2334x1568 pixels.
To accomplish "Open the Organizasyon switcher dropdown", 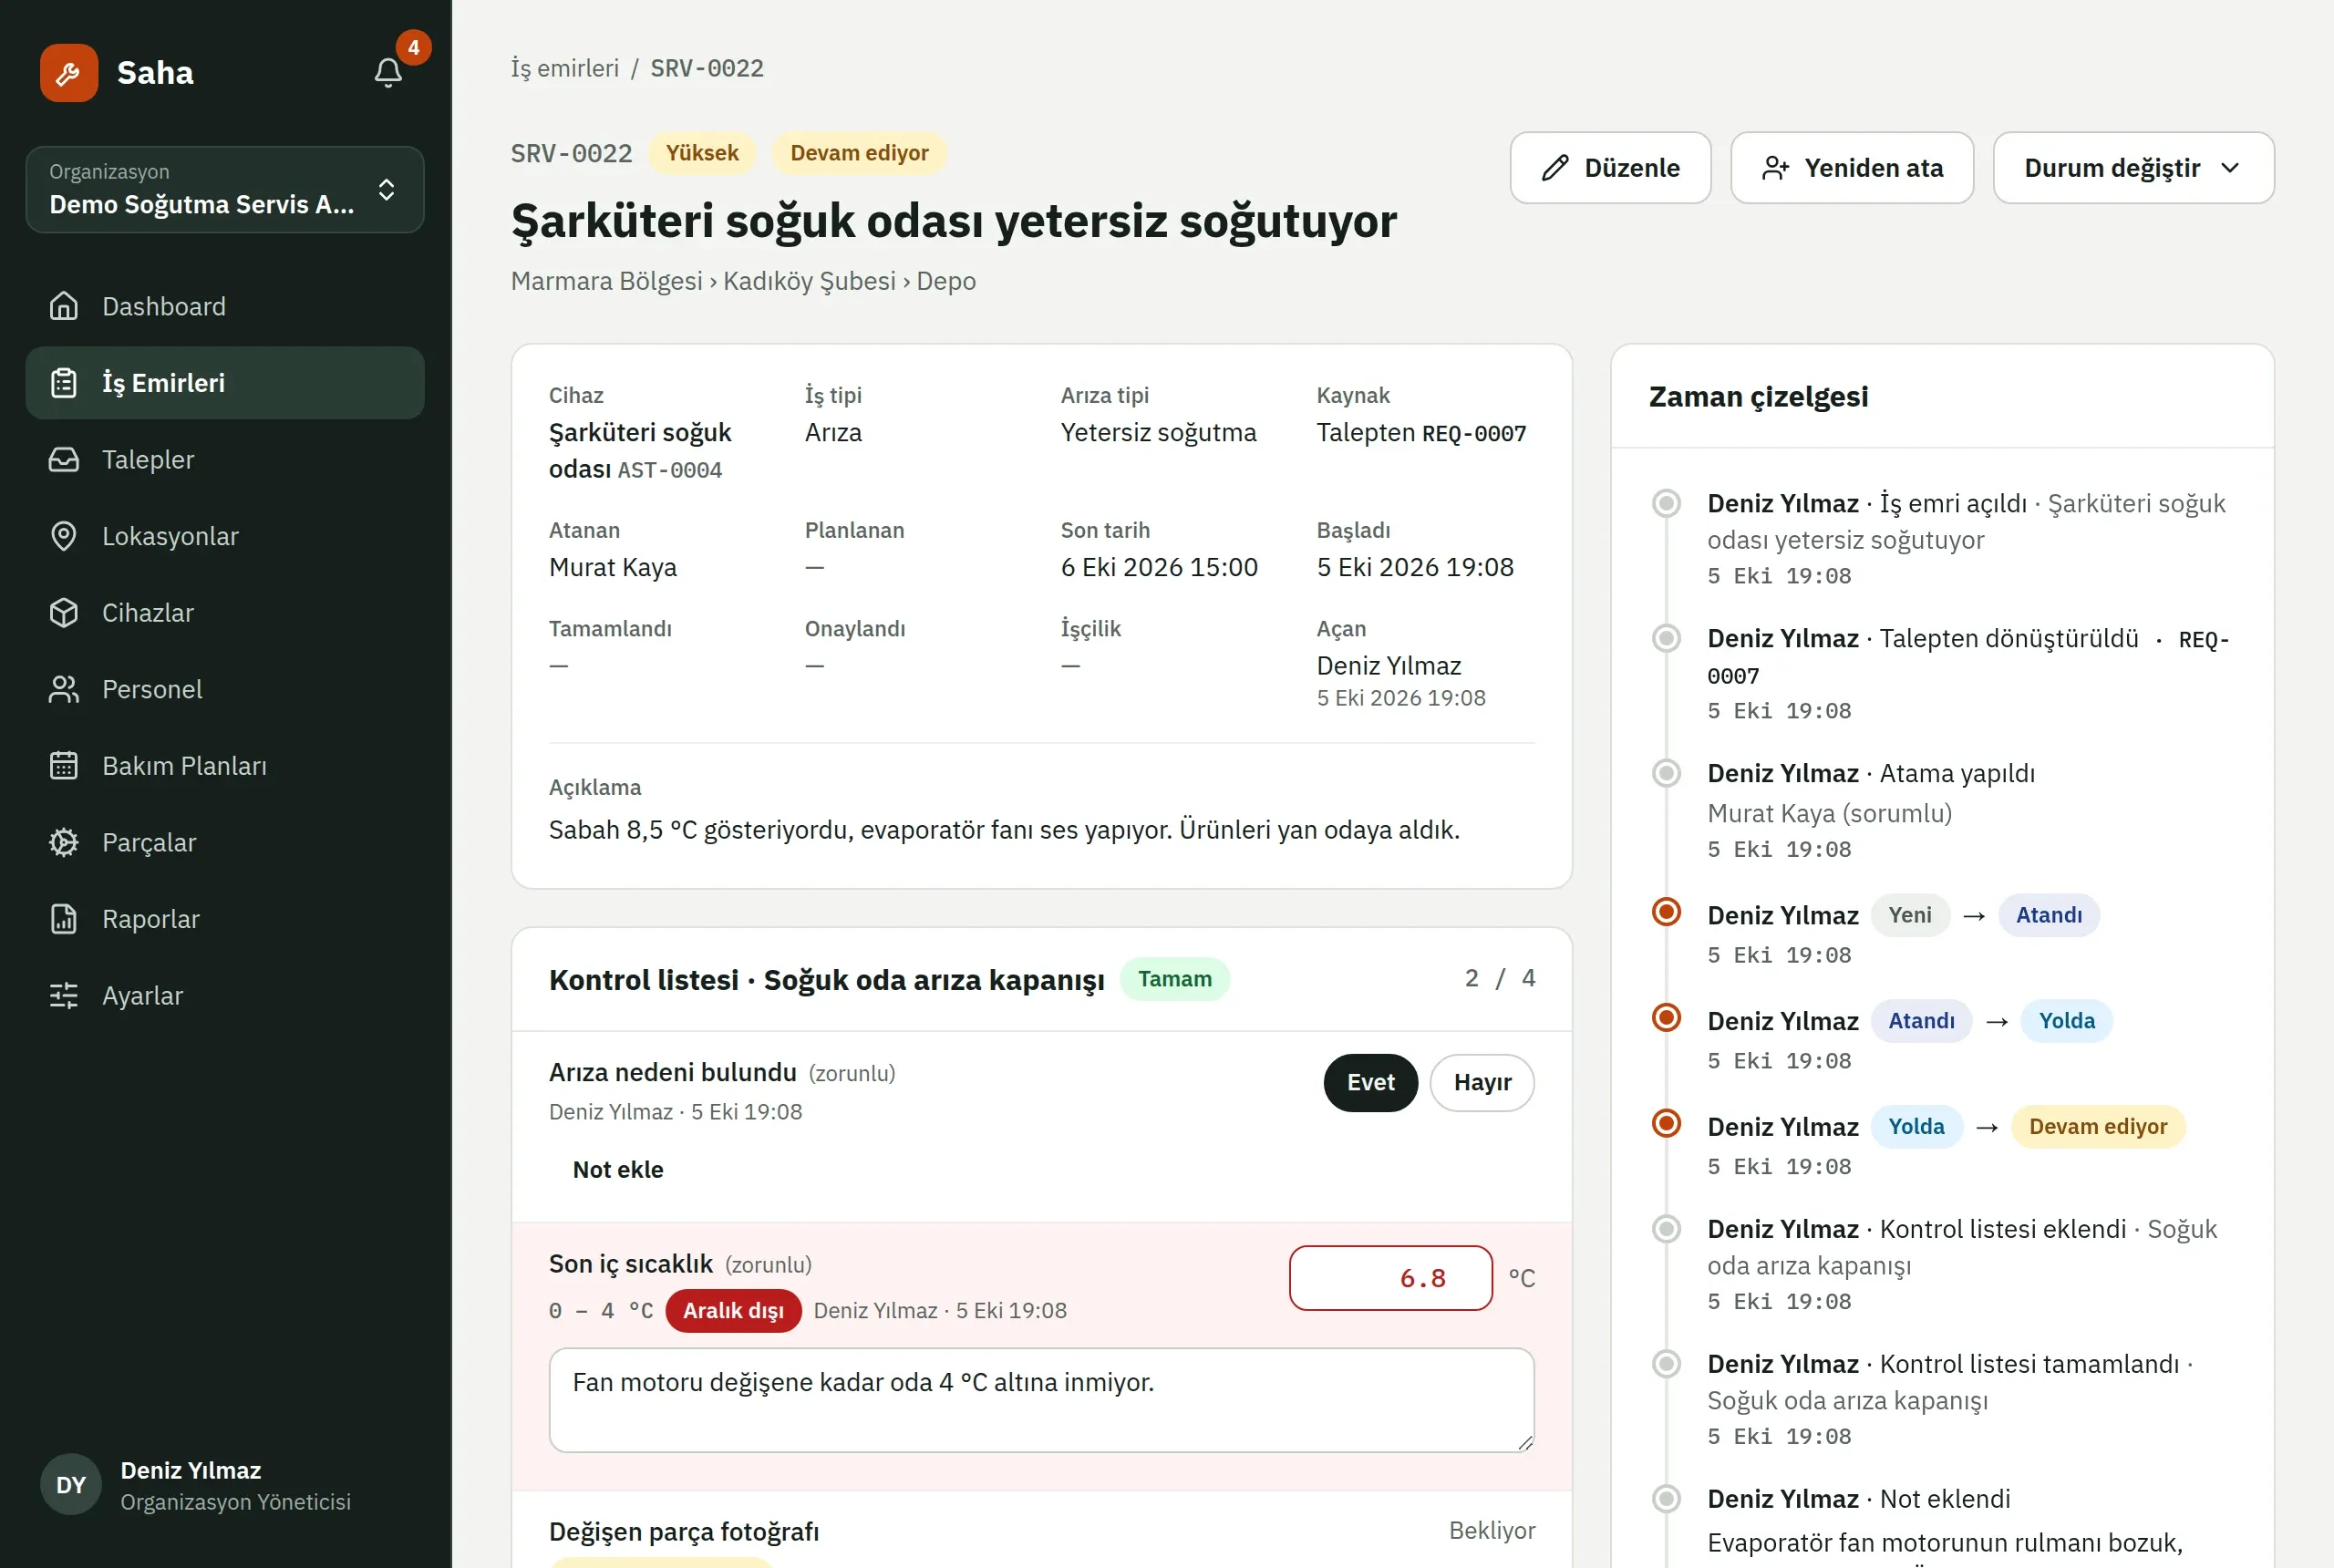I will point(225,190).
